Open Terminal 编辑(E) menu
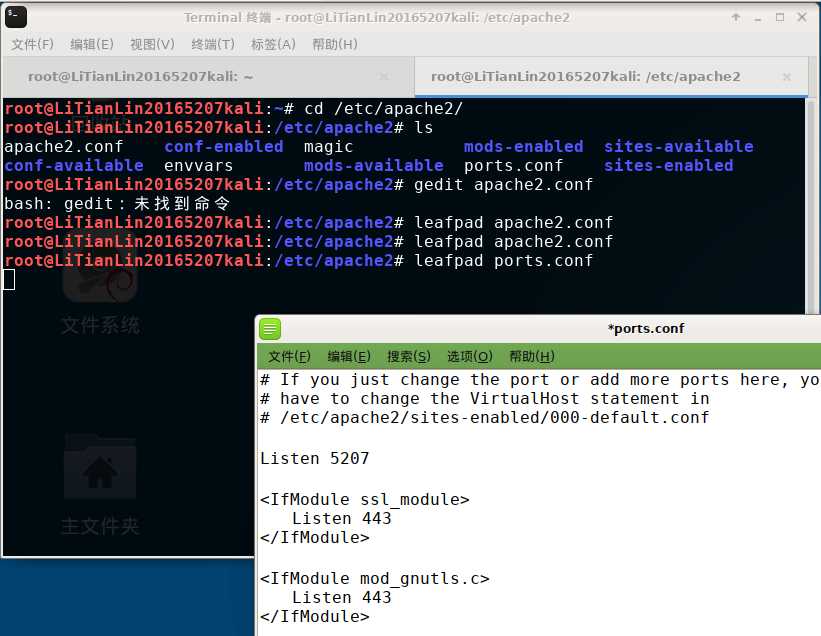 [92, 44]
